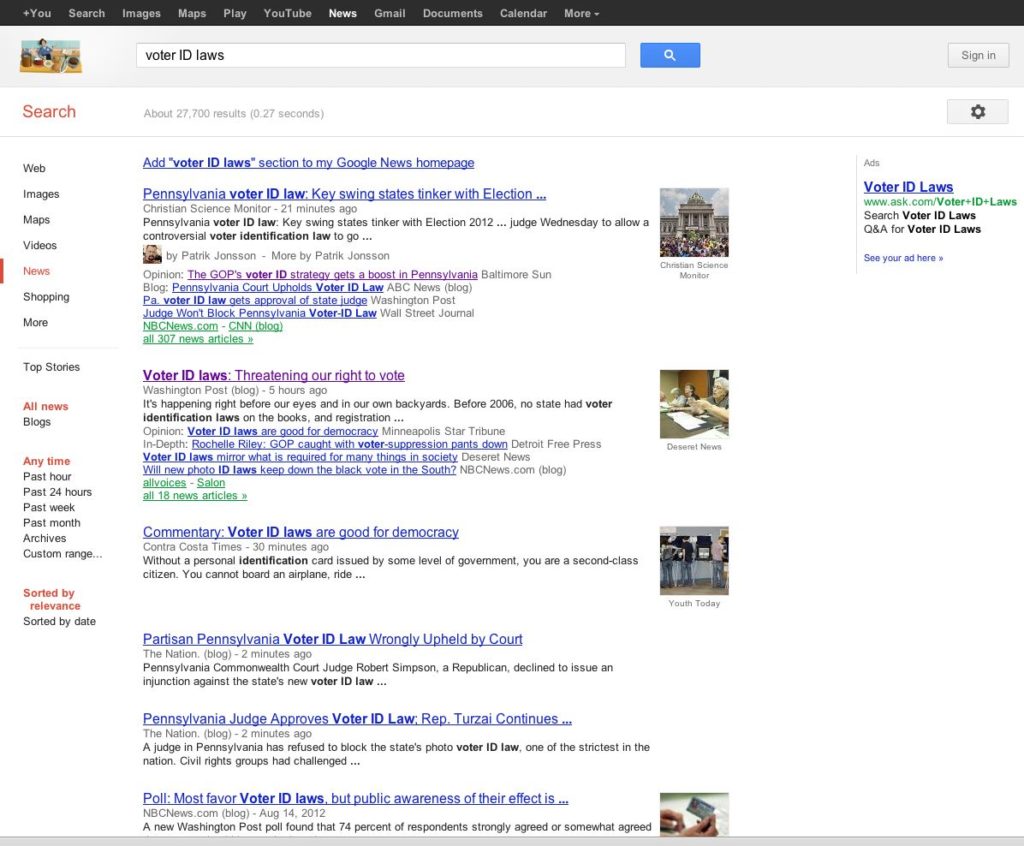Select News in the top bar
Screen dimensions: 1024x846
click(x=343, y=13)
